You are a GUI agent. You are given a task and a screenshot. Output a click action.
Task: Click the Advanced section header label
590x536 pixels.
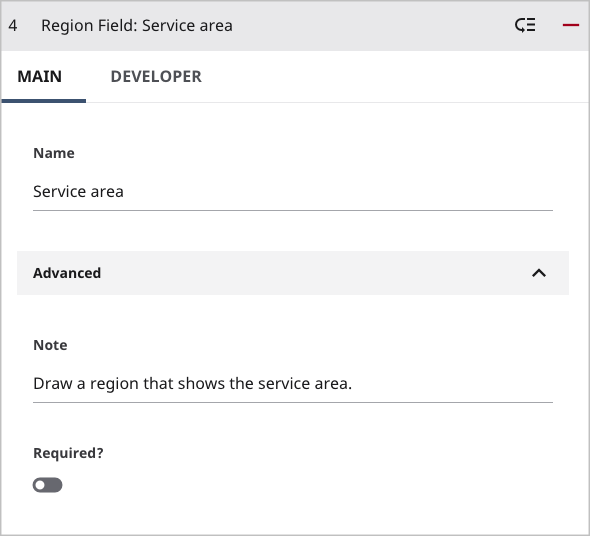pos(67,273)
